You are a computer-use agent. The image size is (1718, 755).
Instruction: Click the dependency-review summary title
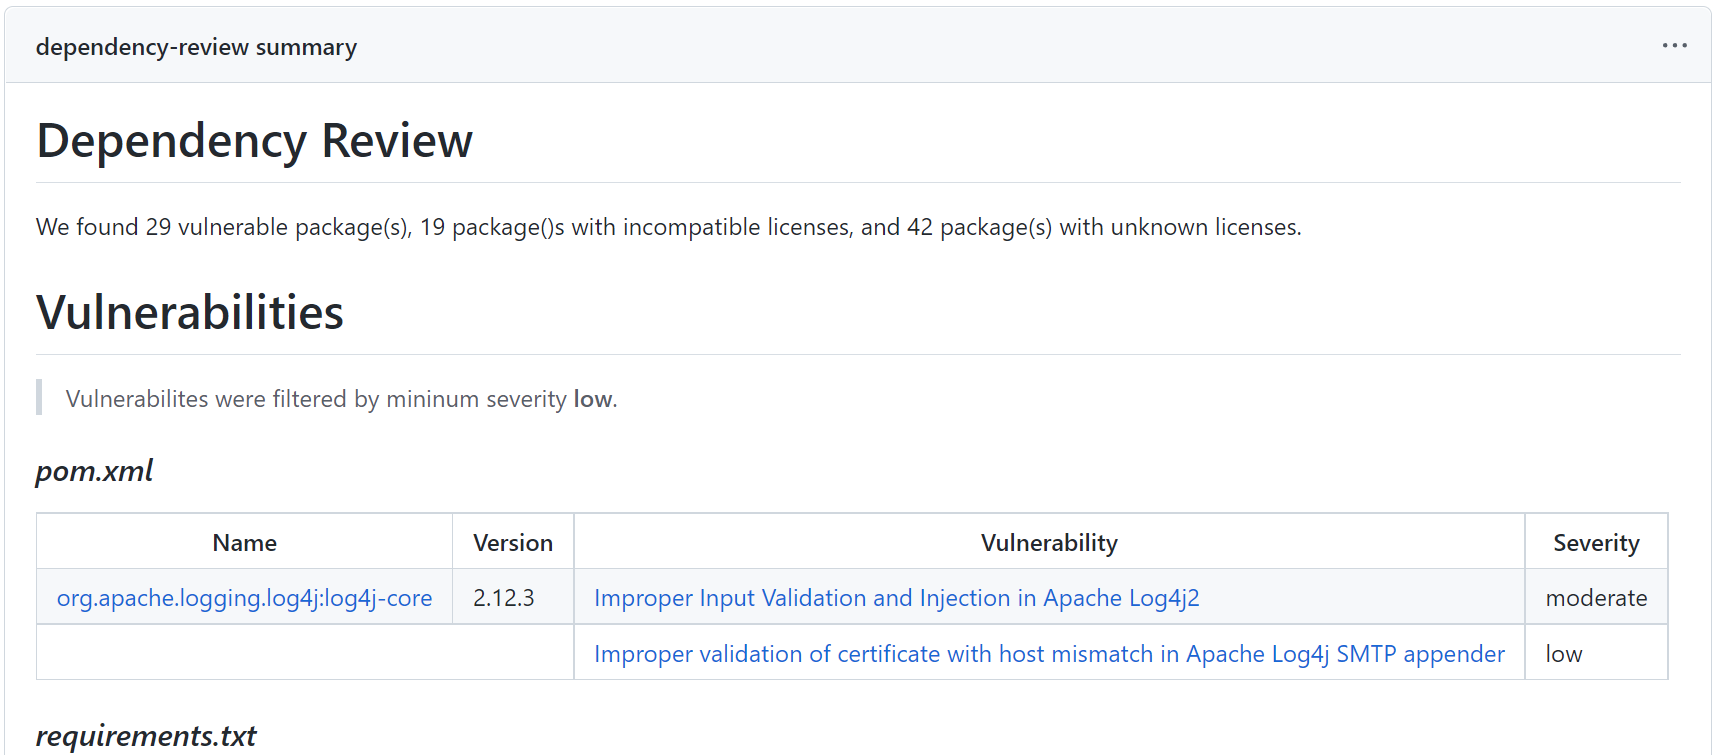196,47
